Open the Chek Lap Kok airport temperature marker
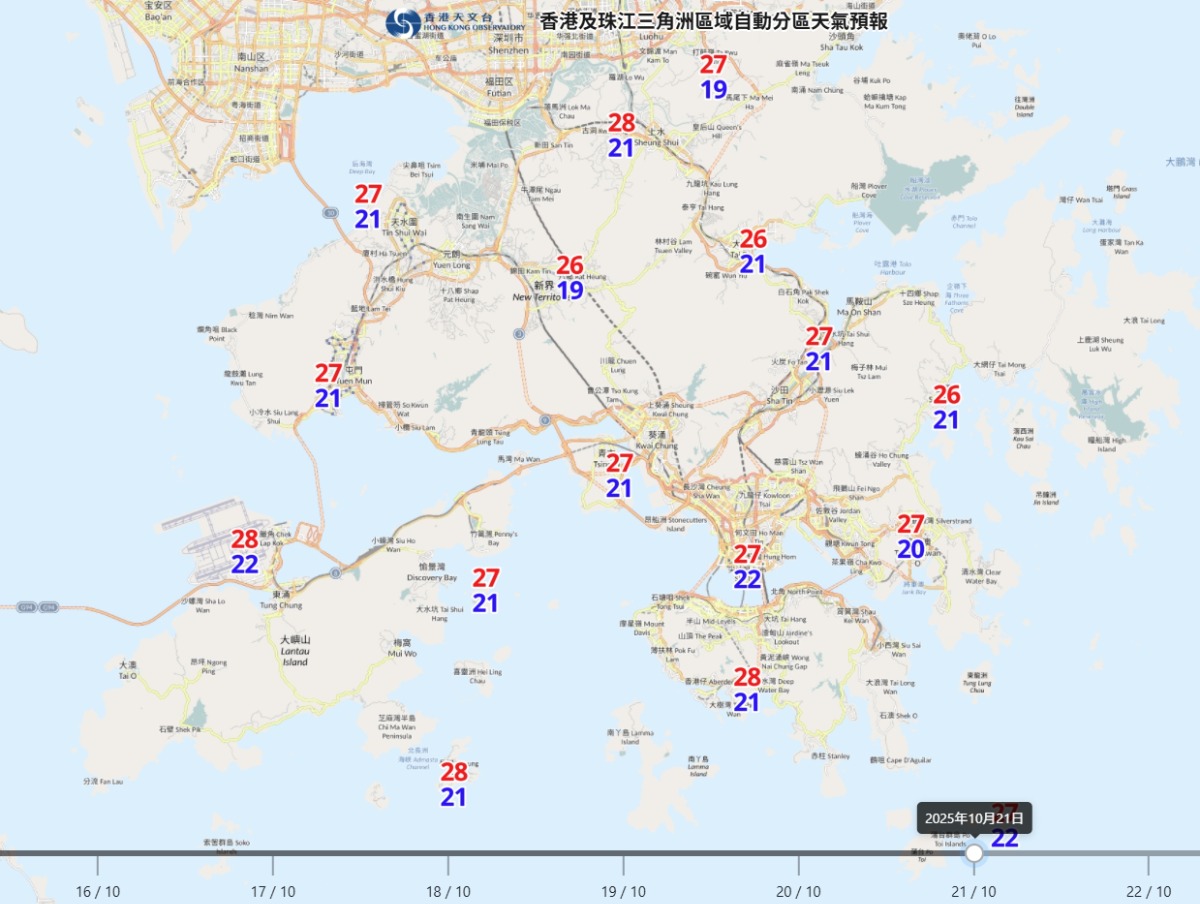Screen dimensions: 1200x904 point(245,551)
